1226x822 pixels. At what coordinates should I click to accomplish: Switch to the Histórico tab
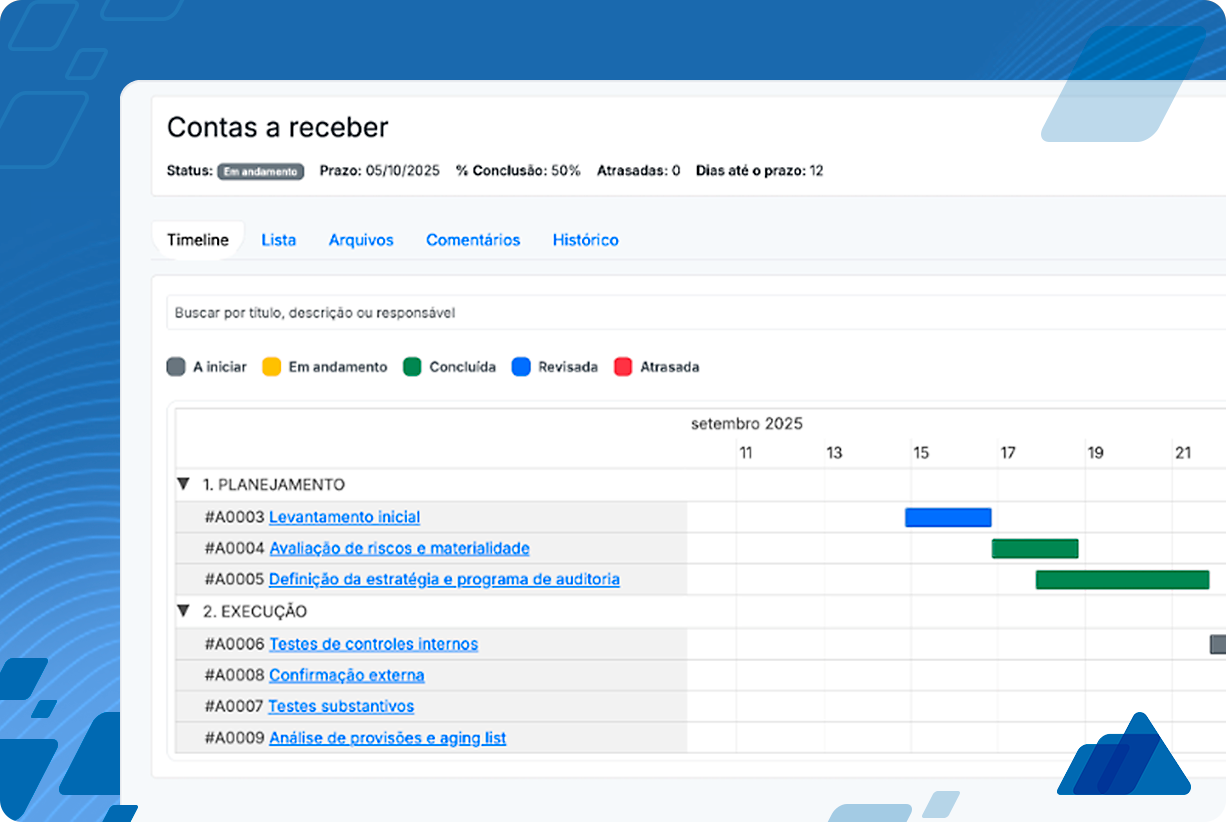click(585, 240)
